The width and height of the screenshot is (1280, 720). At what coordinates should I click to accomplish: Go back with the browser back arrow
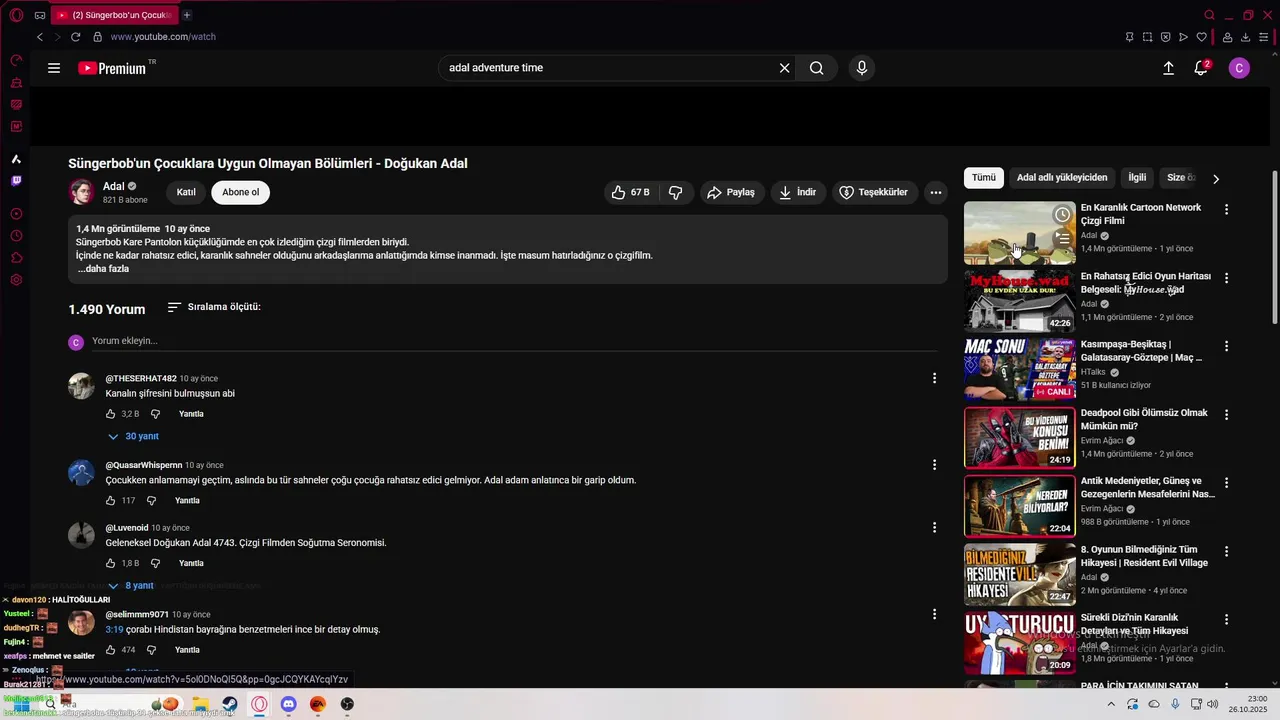40,37
